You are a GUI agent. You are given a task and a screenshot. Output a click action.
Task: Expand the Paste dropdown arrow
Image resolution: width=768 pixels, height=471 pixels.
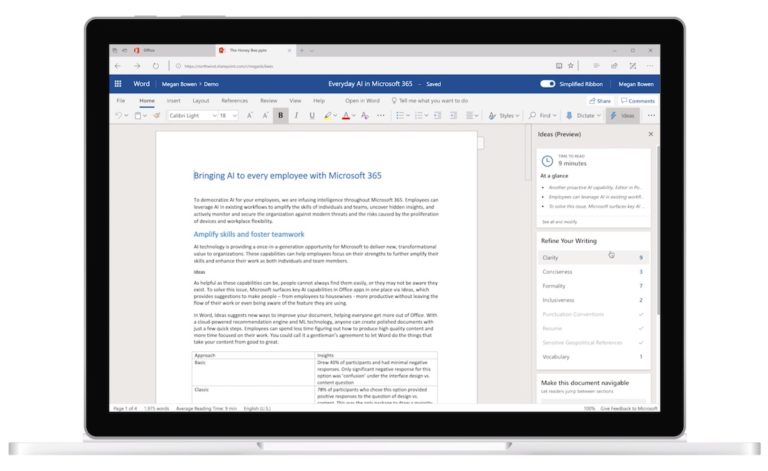pos(145,116)
